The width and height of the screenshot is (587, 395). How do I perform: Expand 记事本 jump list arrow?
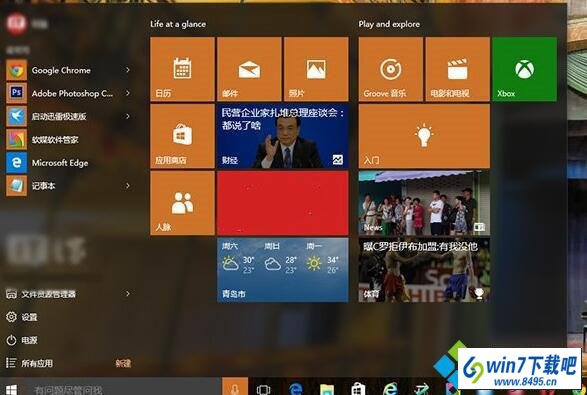pyautogui.click(x=128, y=186)
